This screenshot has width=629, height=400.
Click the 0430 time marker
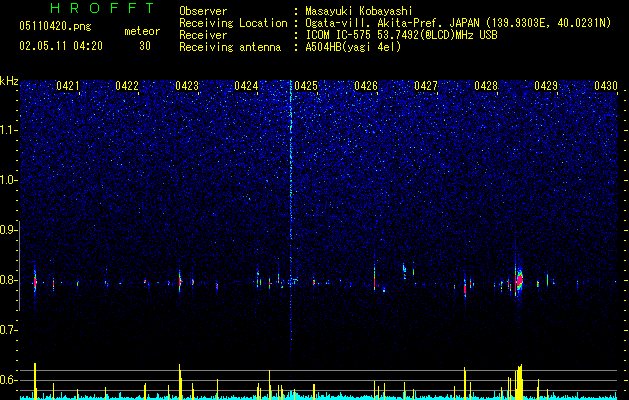tap(606, 86)
